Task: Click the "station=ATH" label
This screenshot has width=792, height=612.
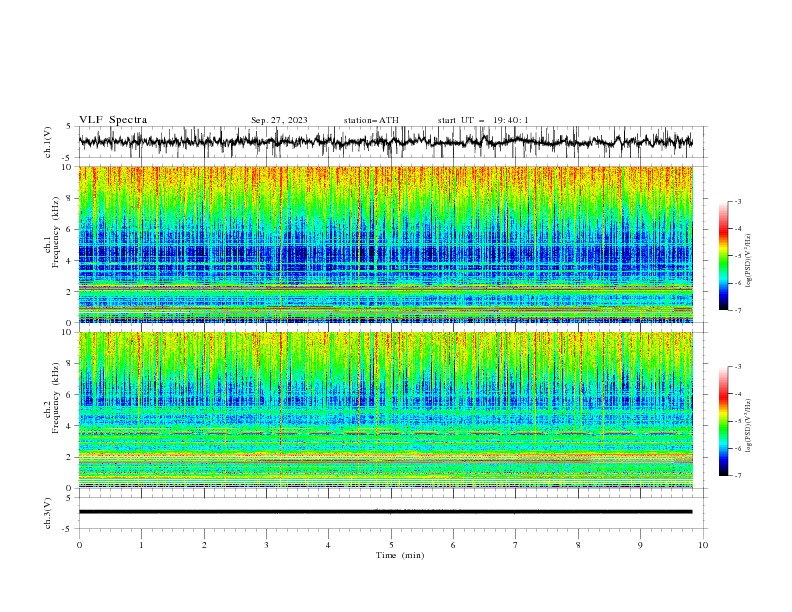Action: point(371,120)
